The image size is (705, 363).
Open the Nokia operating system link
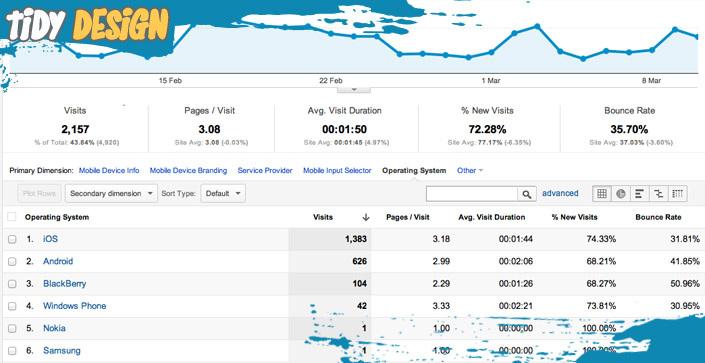[54, 328]
